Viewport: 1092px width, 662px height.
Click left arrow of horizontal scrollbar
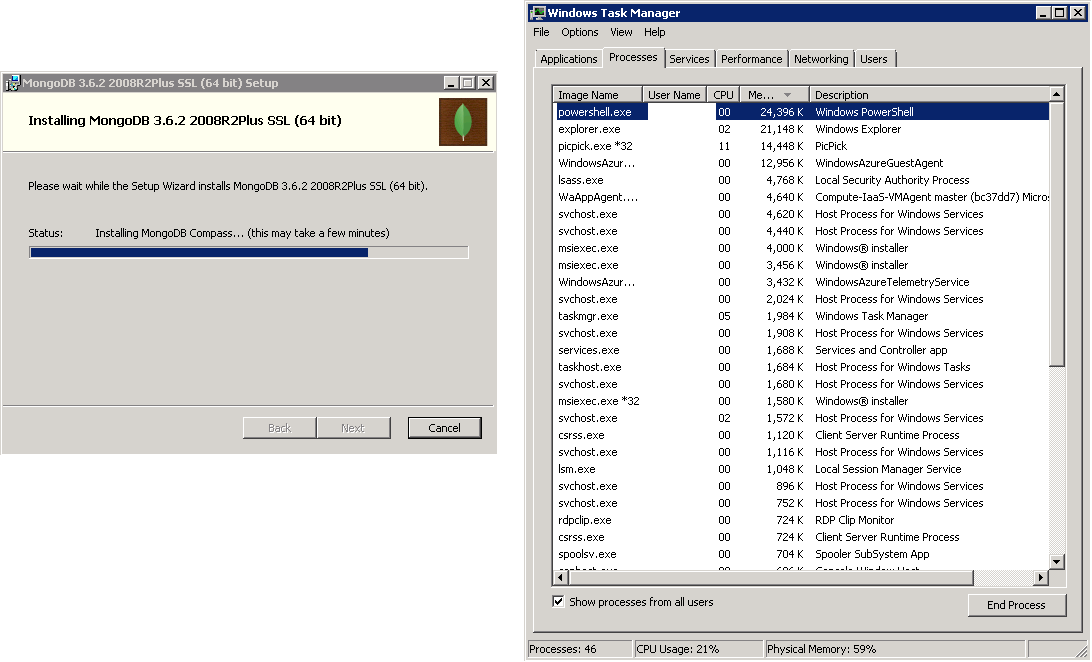point(560,578)
